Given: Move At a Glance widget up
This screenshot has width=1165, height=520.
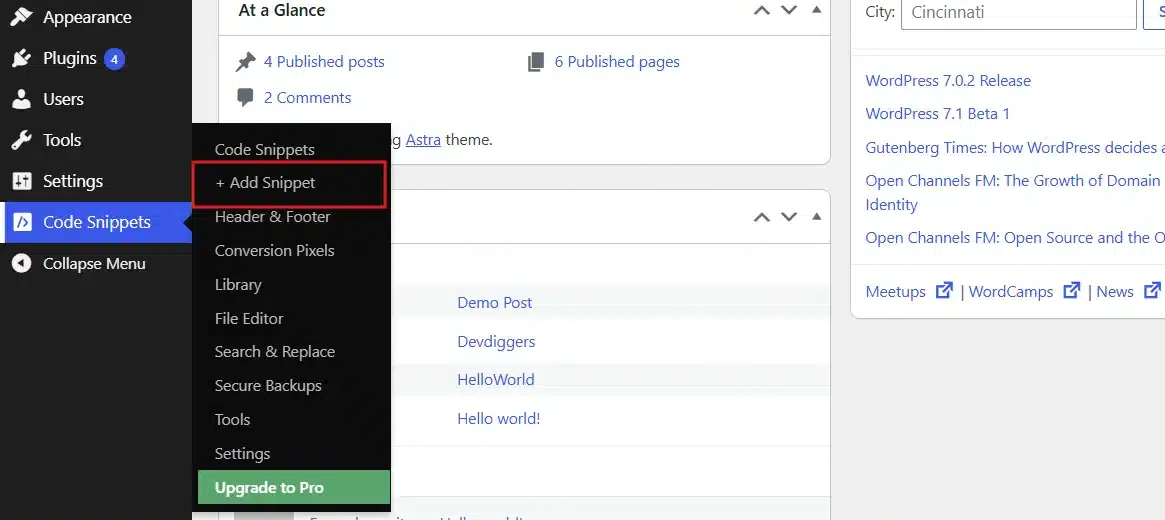Looking at the screenshot, I should click(x=762, y=10).
